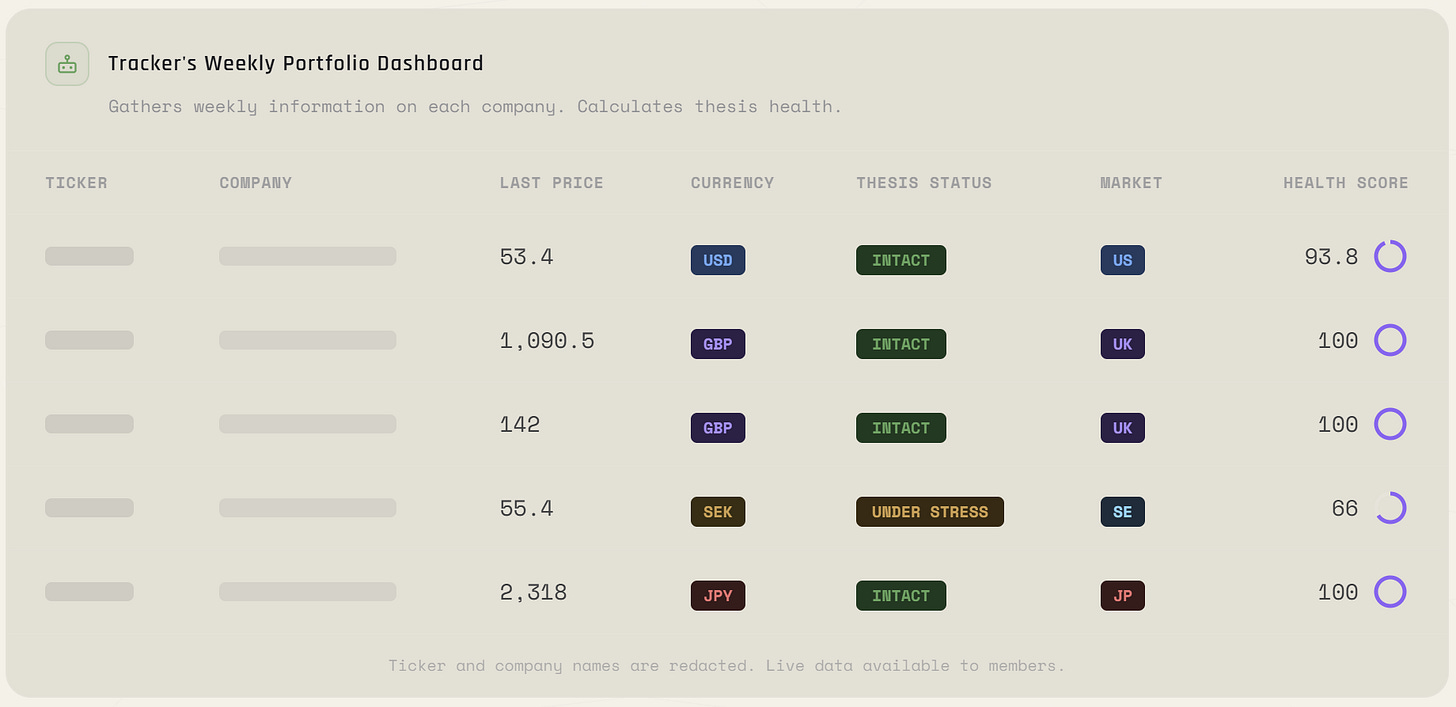Click the health ring for score 93.8
The width and height of the screenshot is (1456, 707).
1390,257
